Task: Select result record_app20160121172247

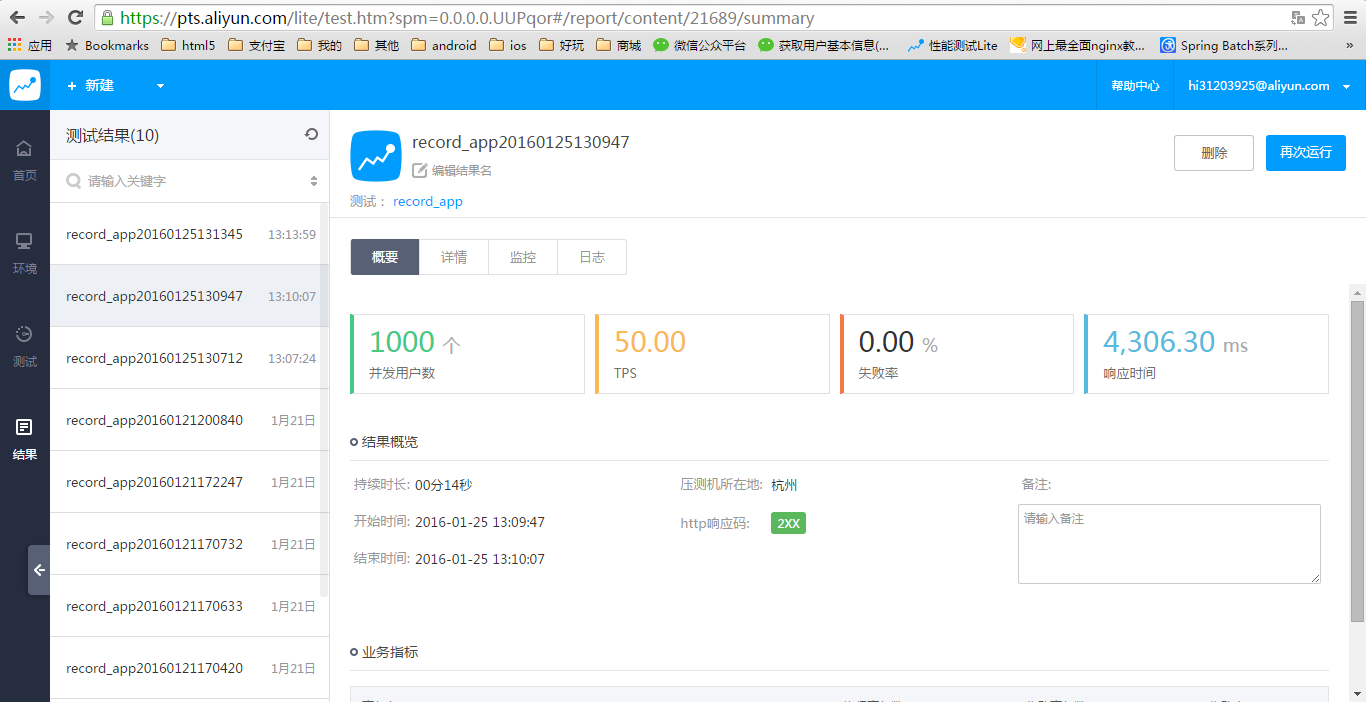Action: 190,482
